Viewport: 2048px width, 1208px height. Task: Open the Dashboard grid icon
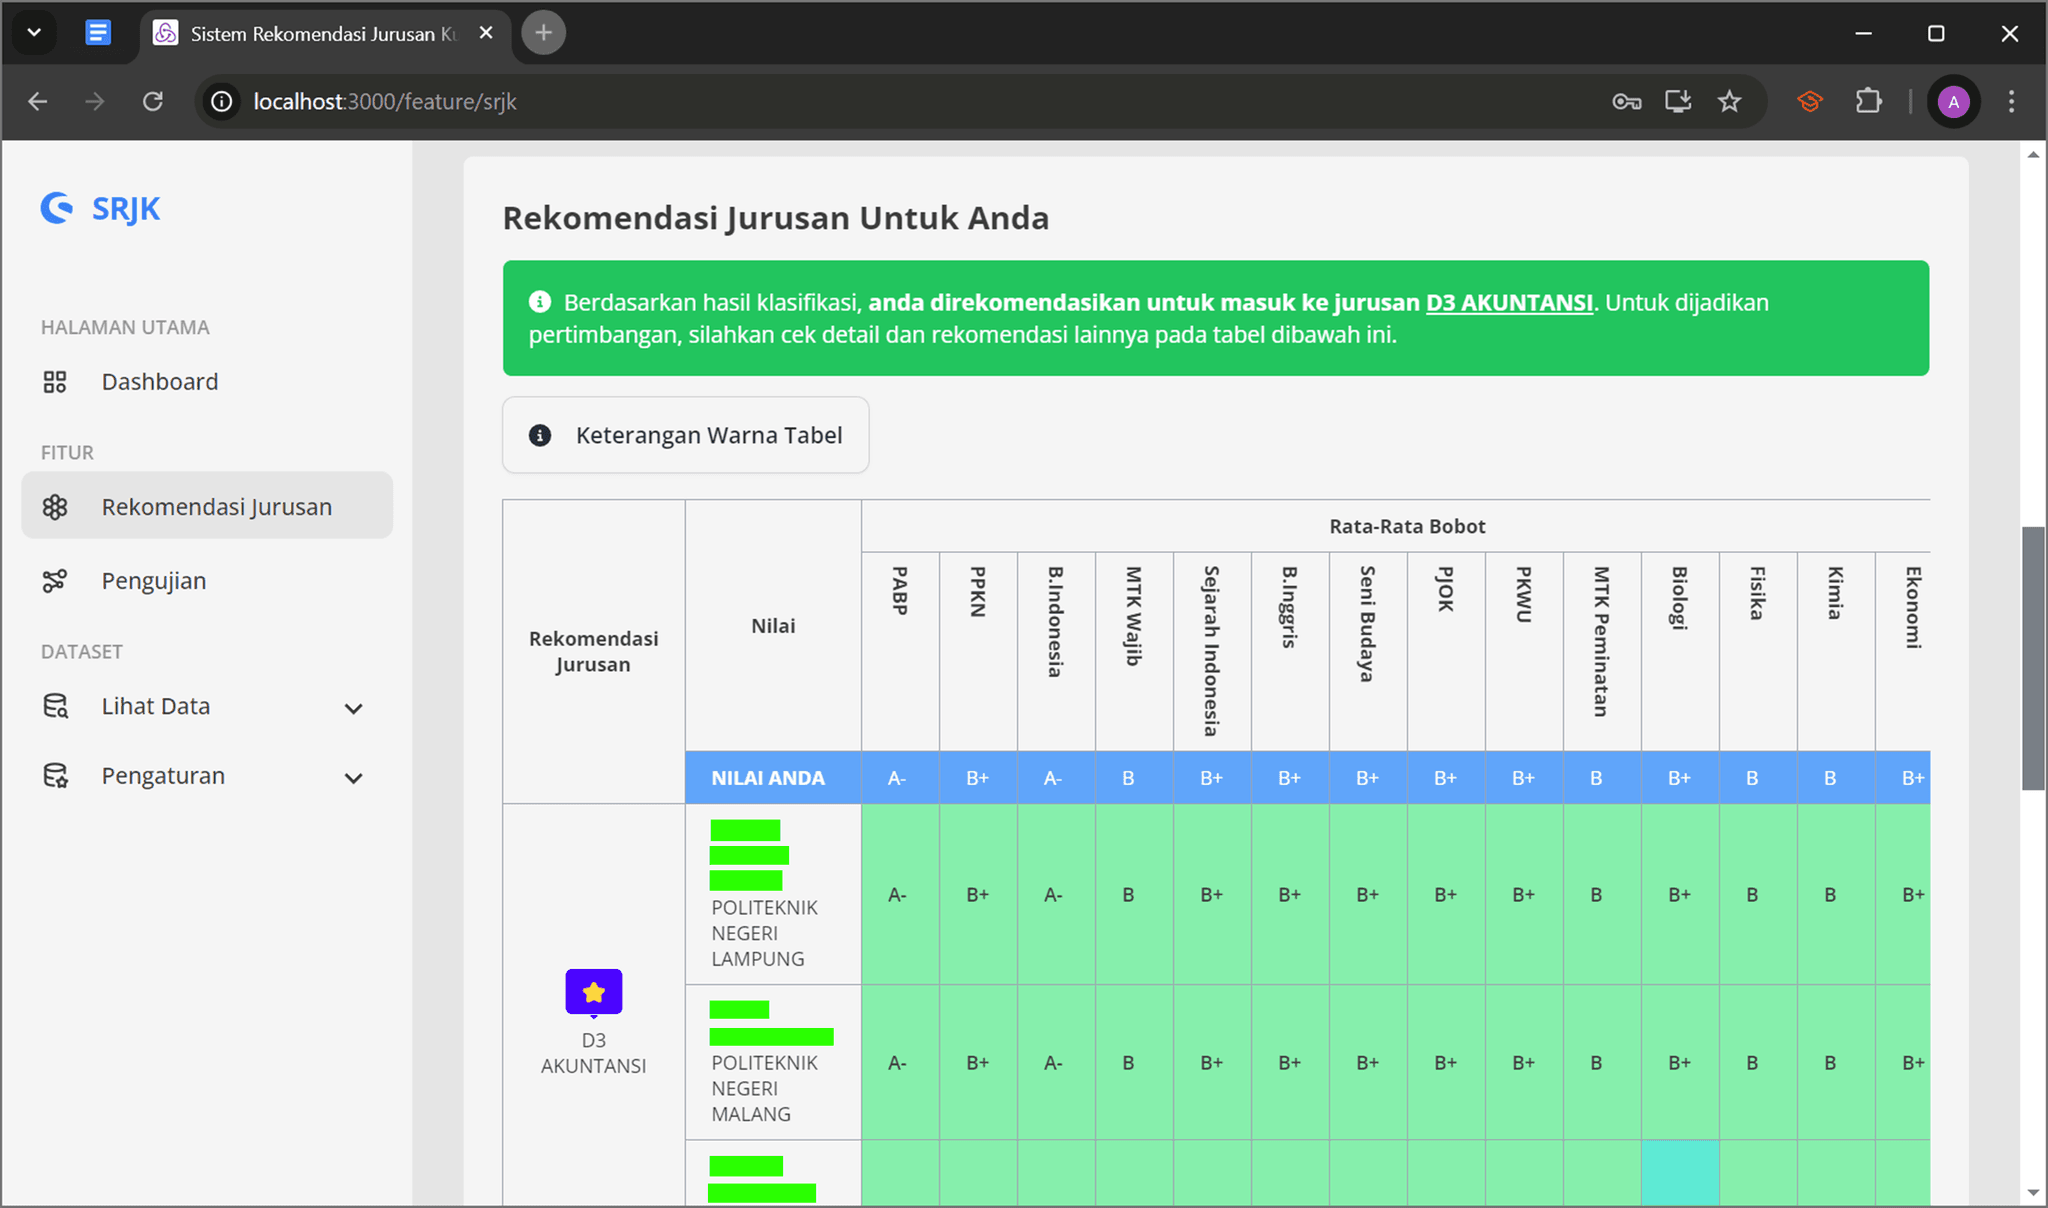pyautogui.click(x=55, y=382)
